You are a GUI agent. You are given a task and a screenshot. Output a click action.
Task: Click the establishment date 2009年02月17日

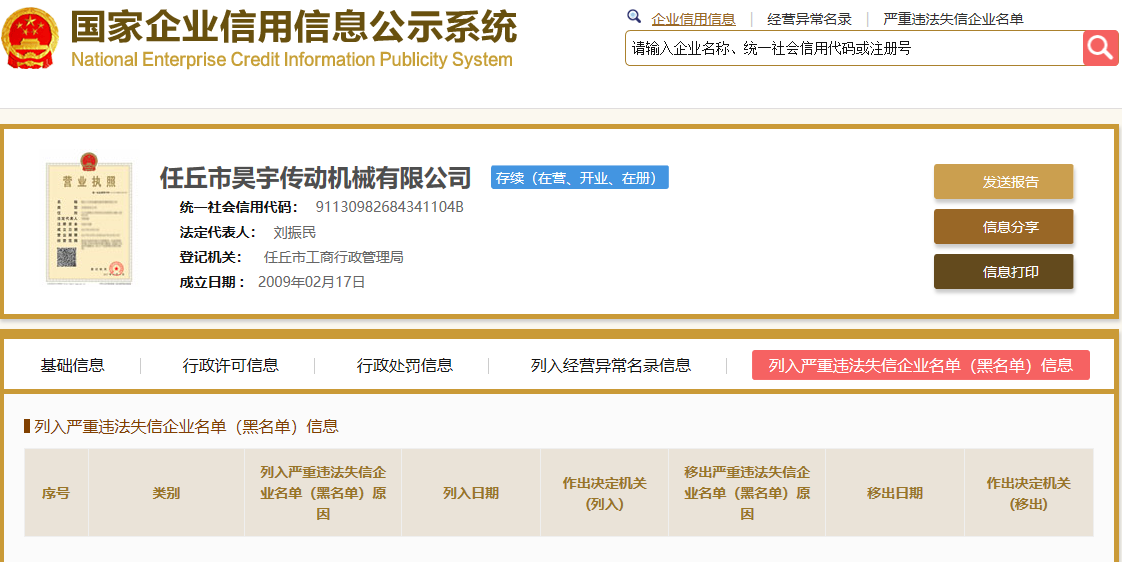[x=311, y=282]
